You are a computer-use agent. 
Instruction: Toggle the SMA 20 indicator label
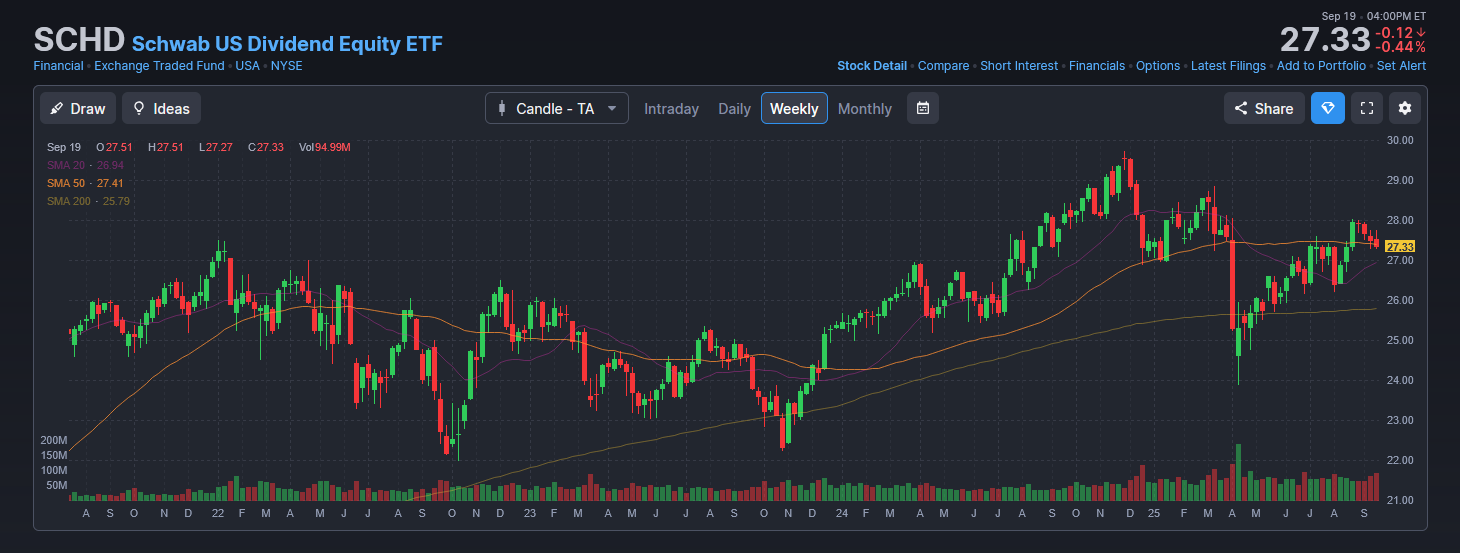coord(85,165)
